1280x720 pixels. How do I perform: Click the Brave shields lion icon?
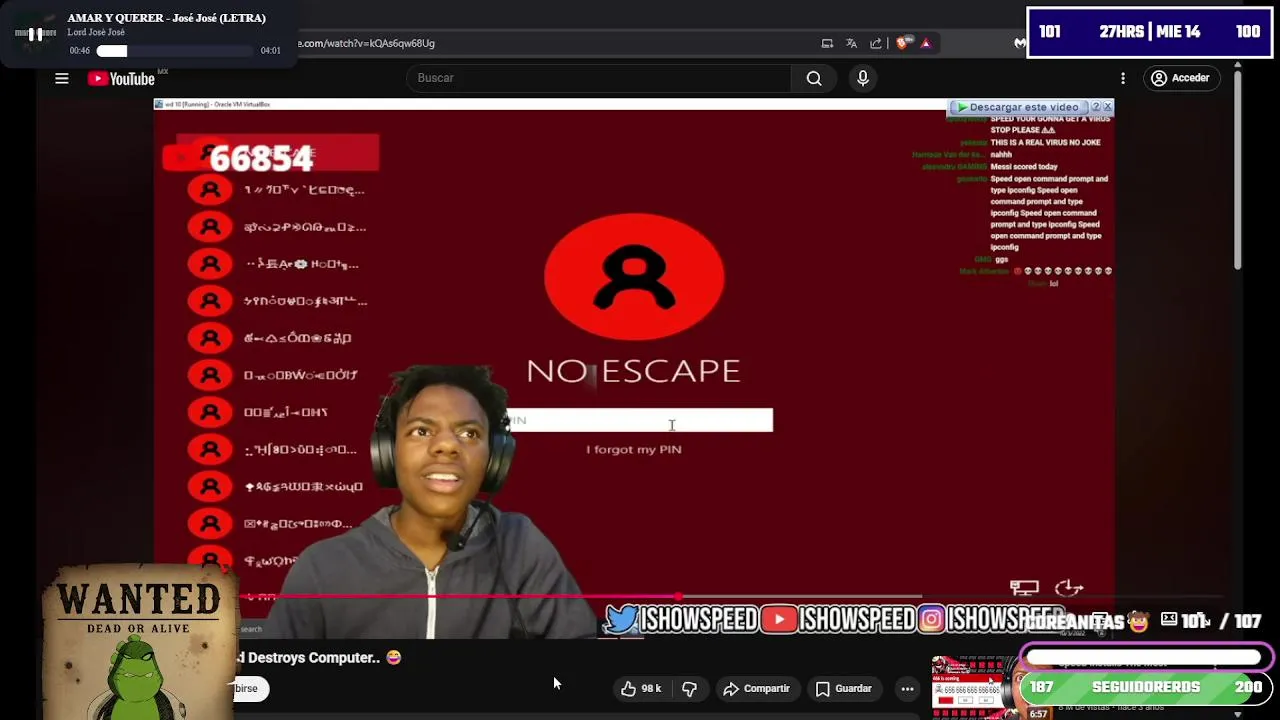click(903, 43)
